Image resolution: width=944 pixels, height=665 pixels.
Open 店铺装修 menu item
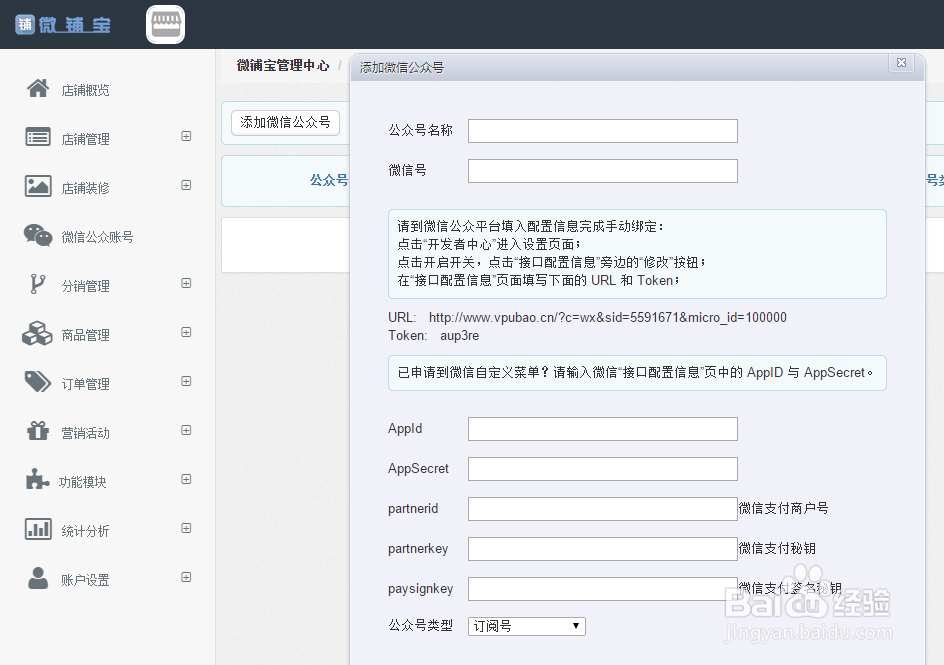coord(85,188)
